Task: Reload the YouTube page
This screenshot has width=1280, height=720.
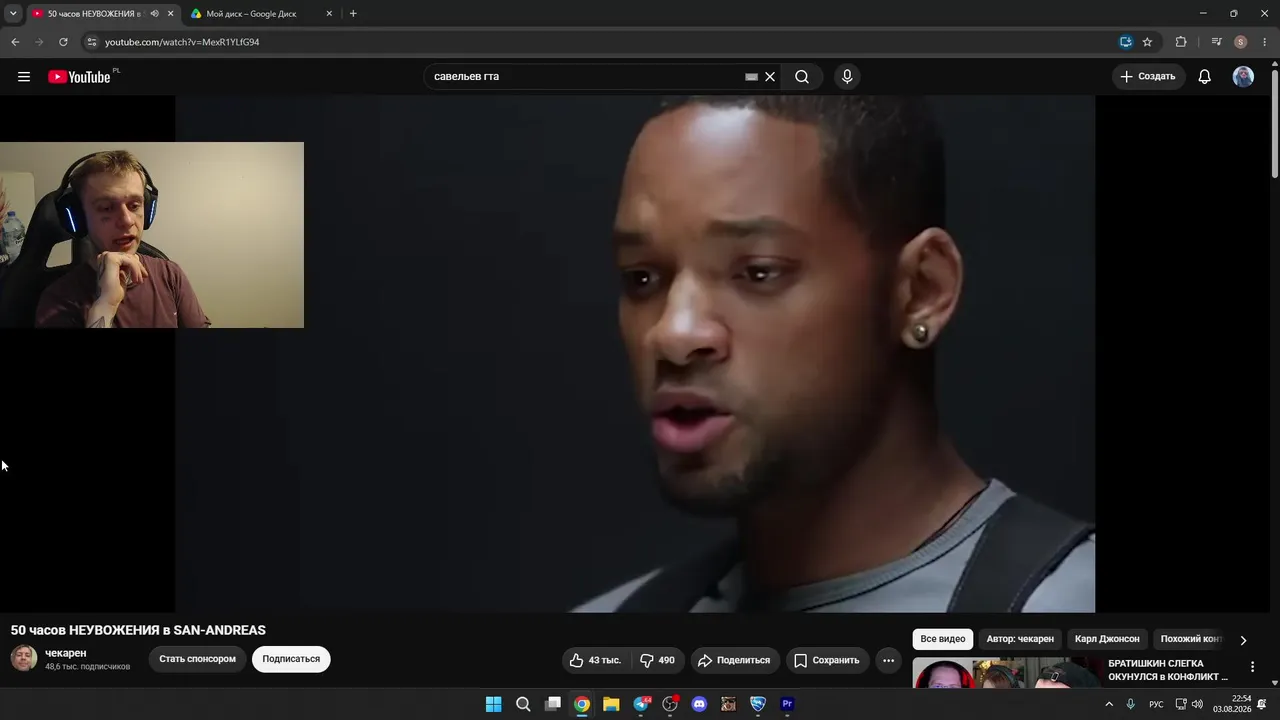Action: coord(63,42)
